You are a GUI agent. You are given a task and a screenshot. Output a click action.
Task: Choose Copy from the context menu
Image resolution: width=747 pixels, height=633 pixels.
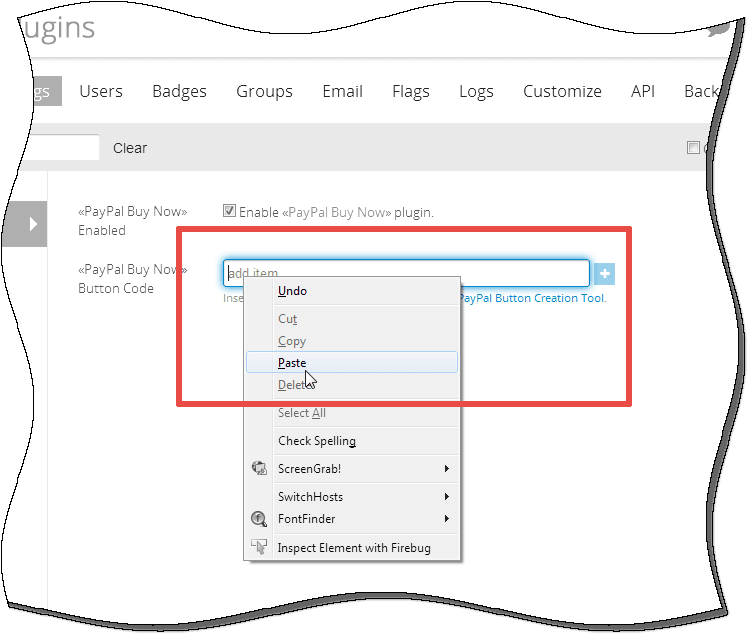352,341
